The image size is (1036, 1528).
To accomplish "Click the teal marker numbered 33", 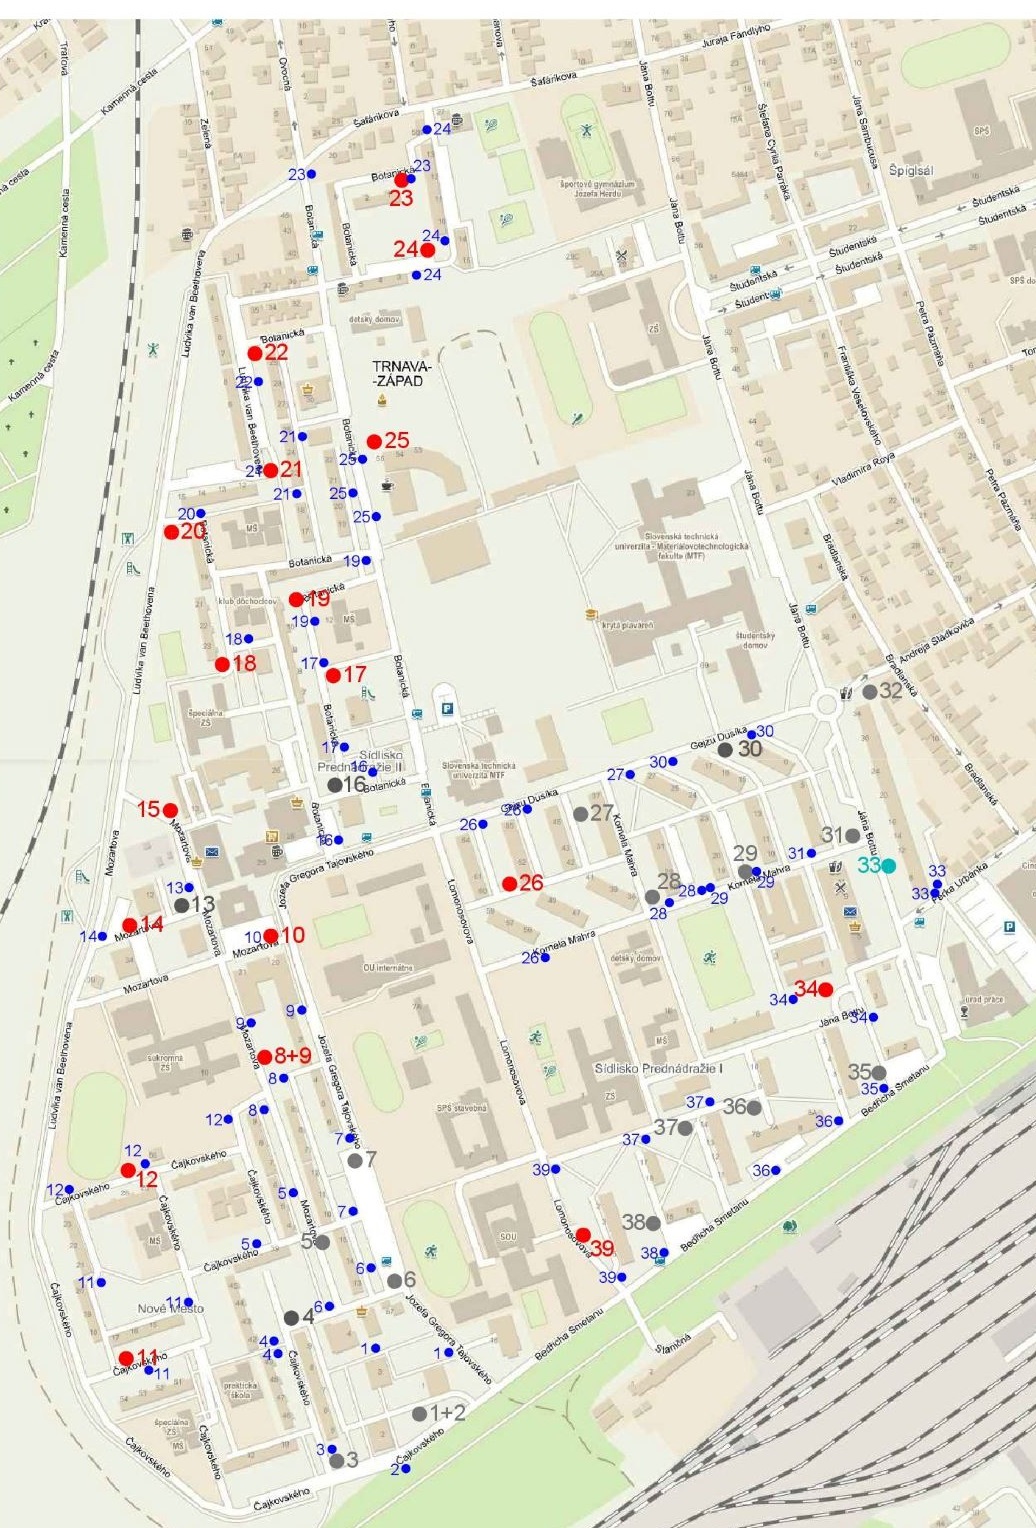I will click(888, 865).
